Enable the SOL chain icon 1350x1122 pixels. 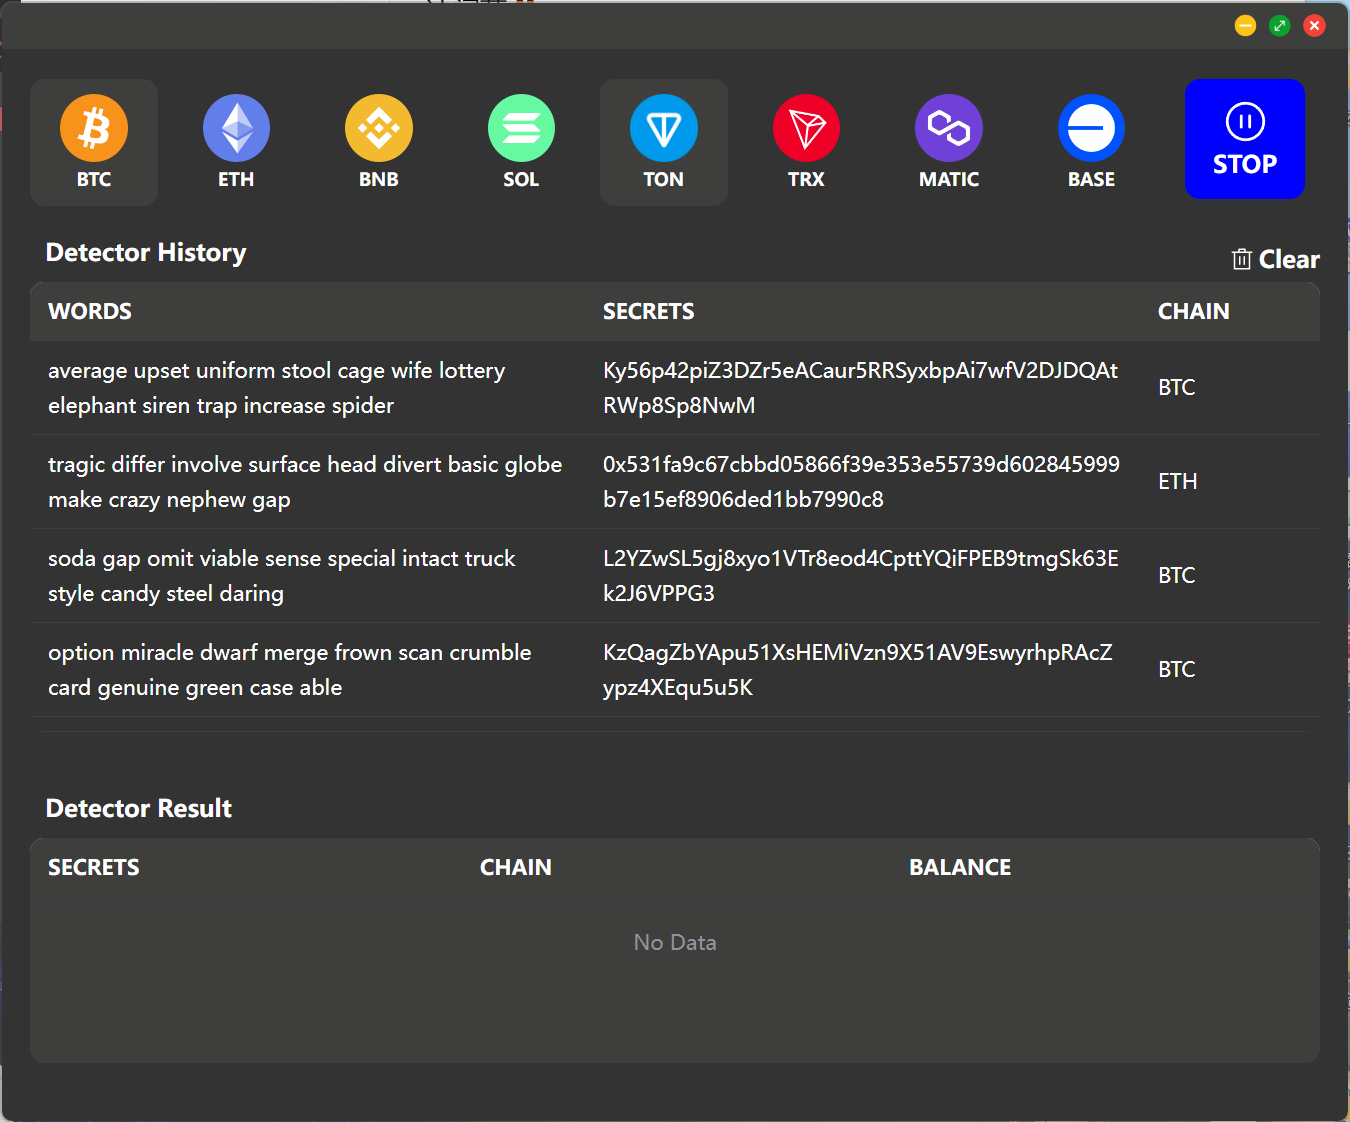521,129
